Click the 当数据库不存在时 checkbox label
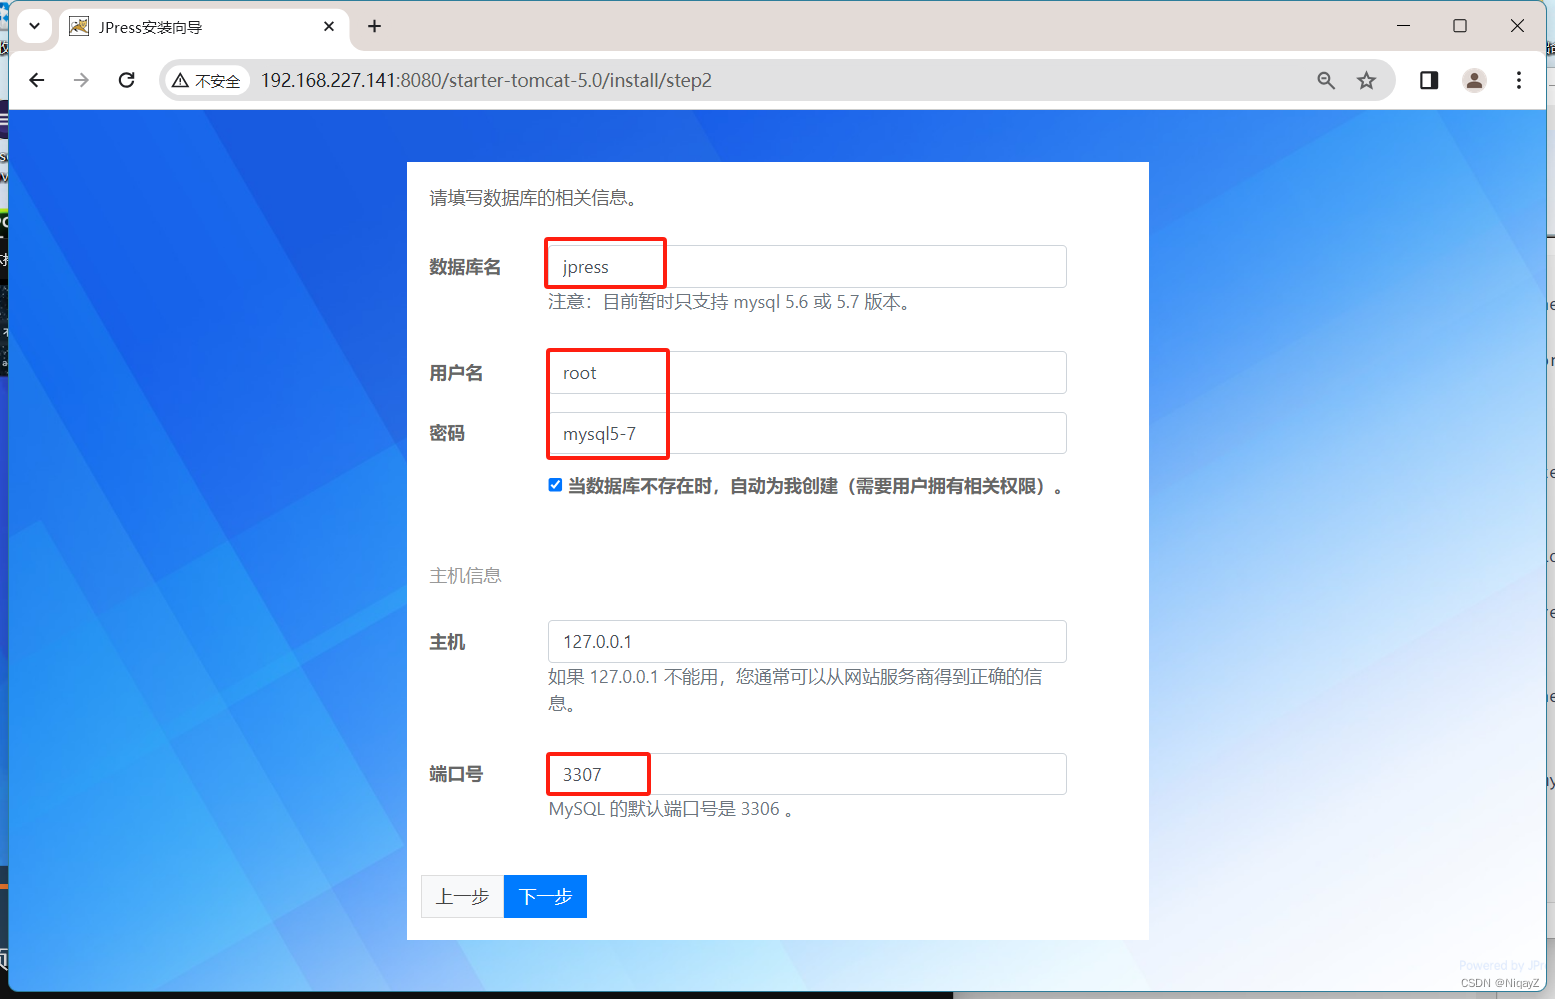 click(815, 486)
